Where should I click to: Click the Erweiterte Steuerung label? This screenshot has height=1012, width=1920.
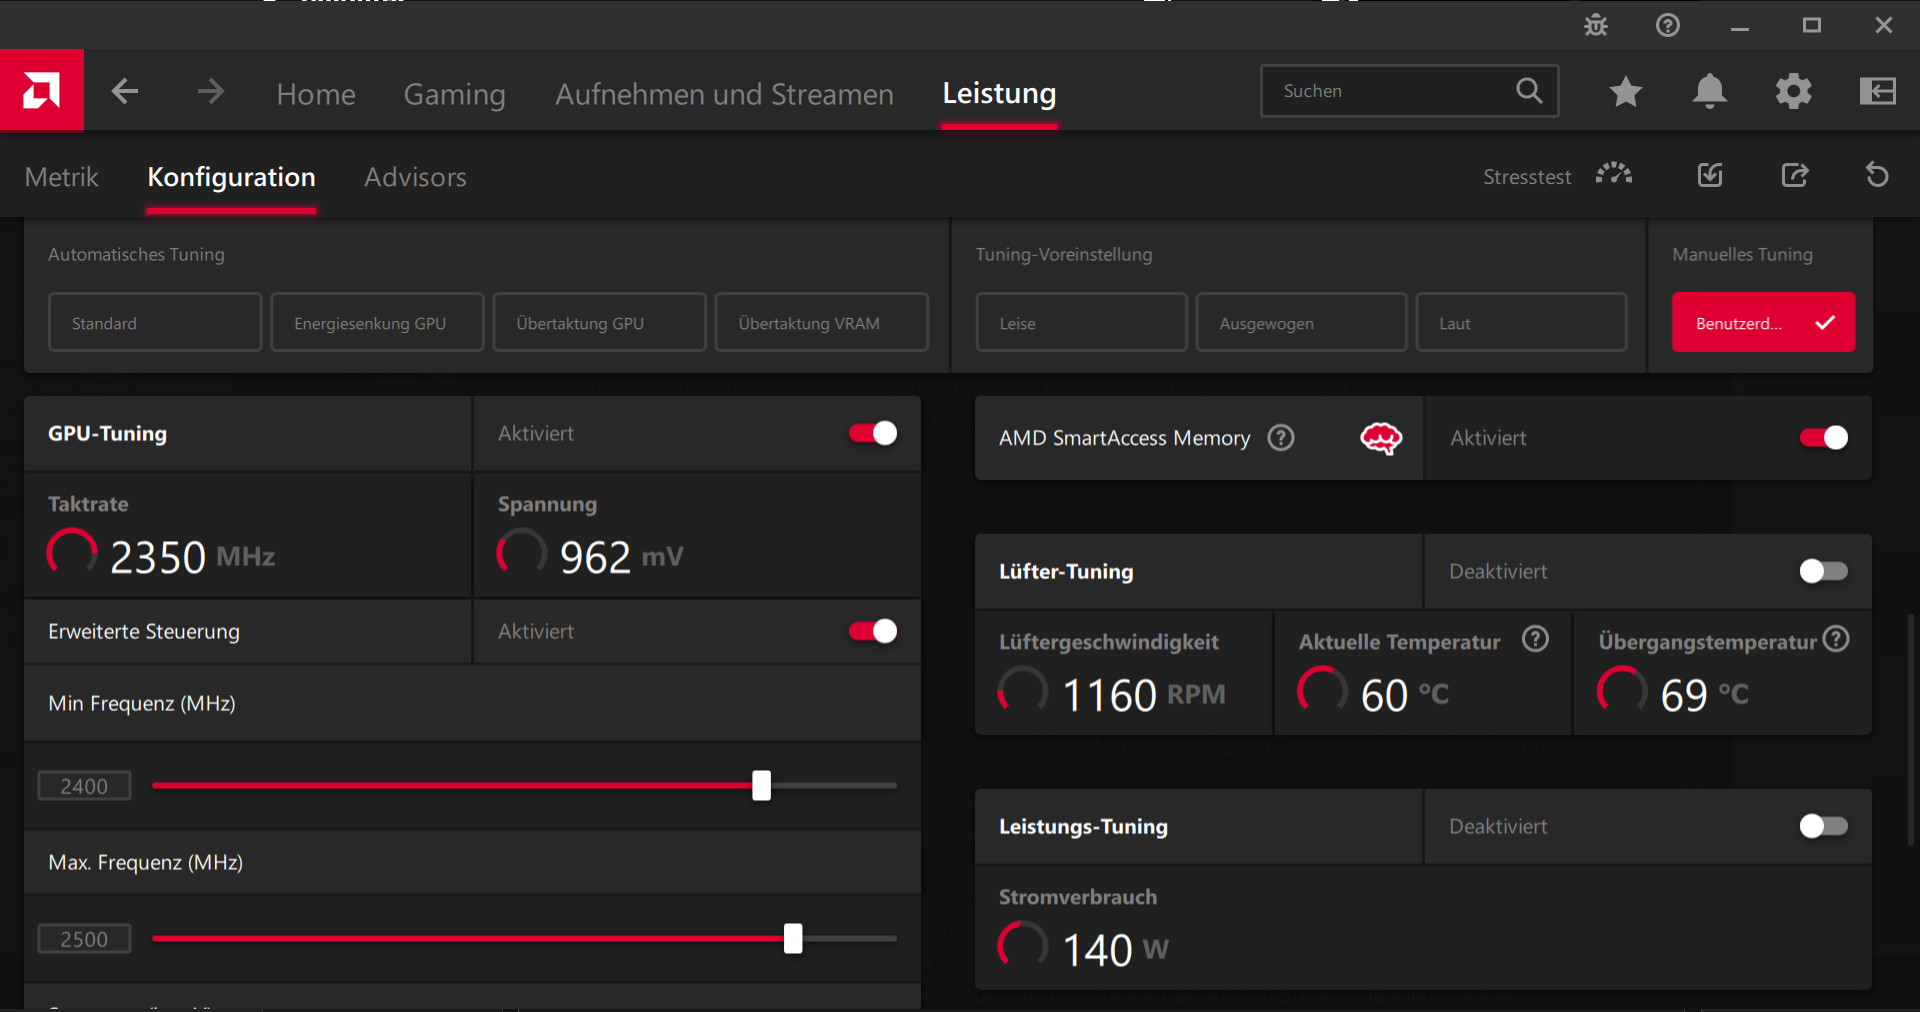point(144,631)
